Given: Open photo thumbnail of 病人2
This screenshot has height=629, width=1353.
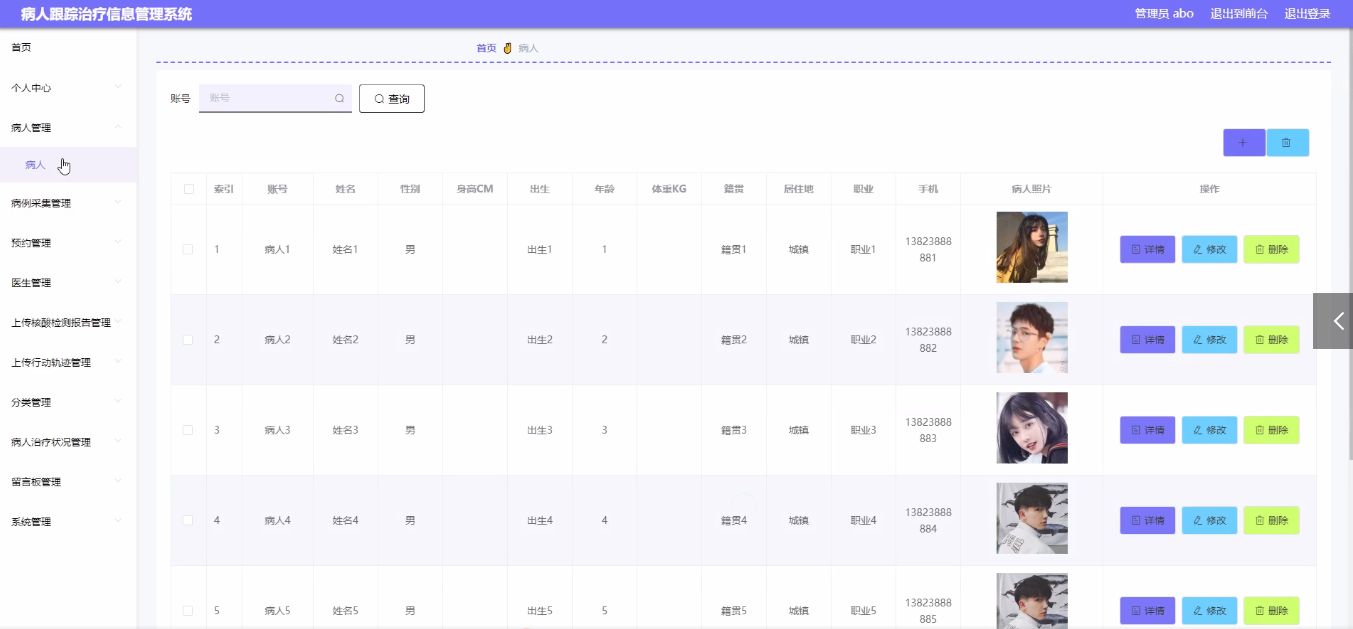Looking at the screenshot, I should 1032,338.
